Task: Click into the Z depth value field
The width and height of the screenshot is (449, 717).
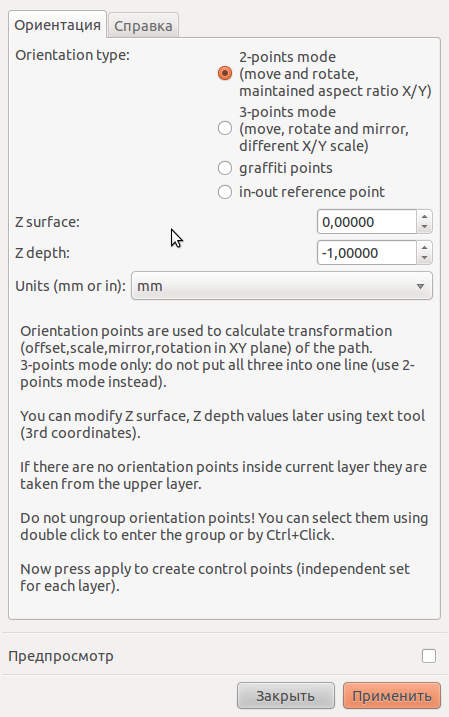Action: (367, 253)
